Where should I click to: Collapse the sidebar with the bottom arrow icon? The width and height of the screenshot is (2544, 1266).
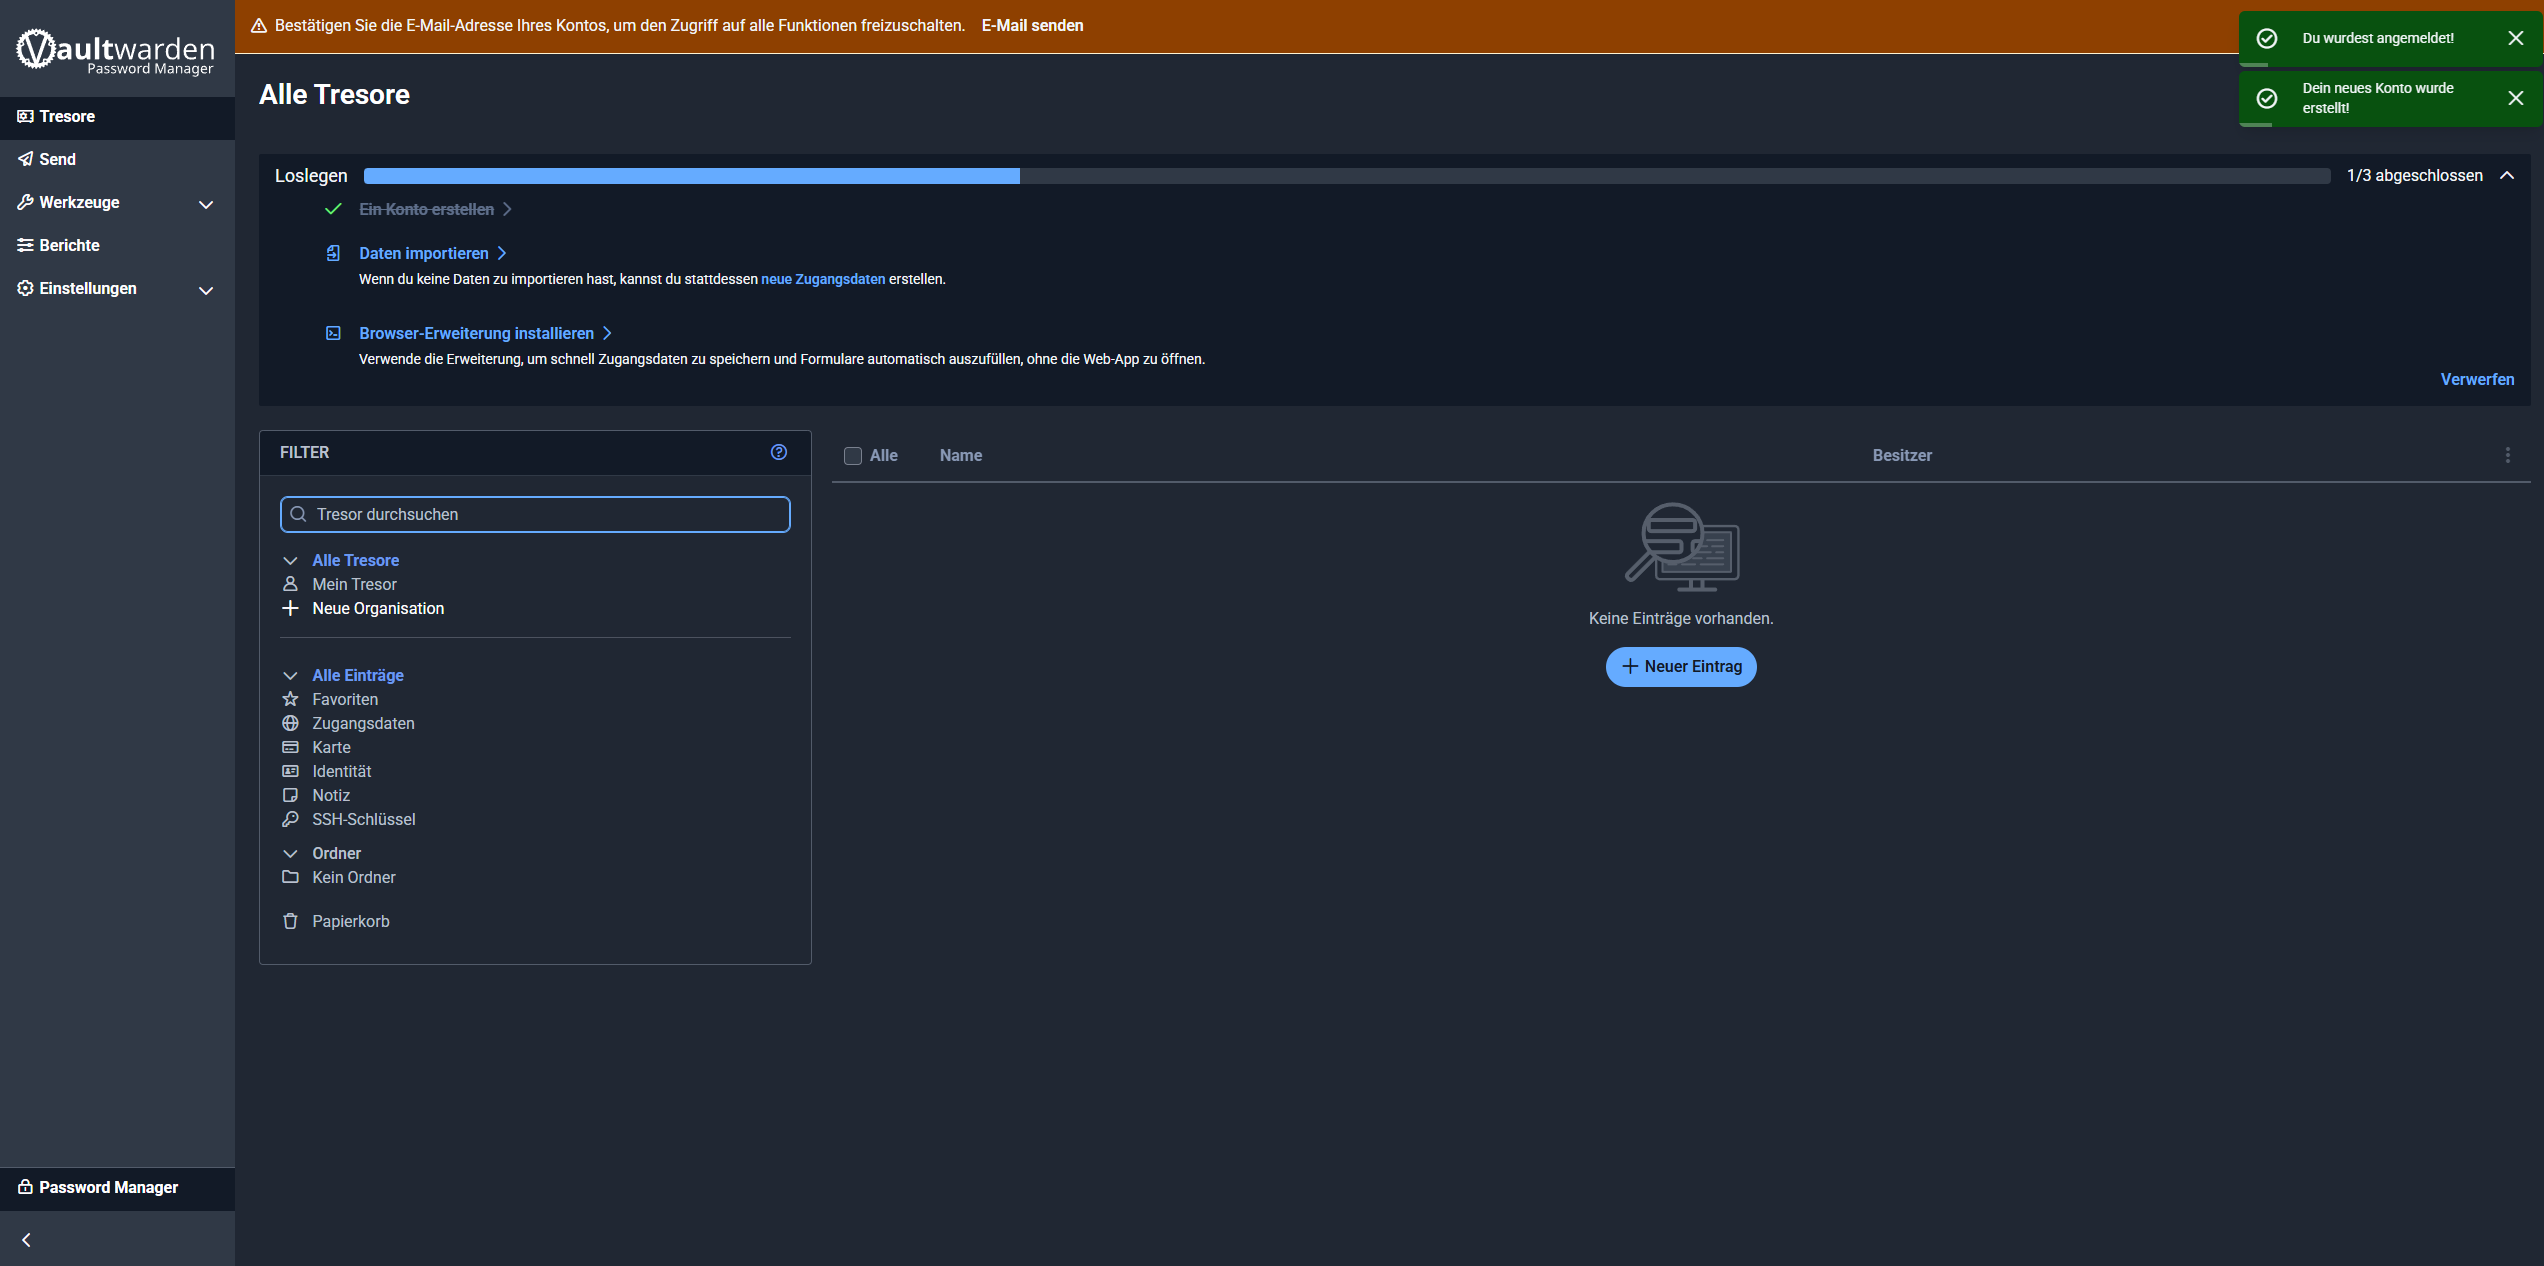(26, 1239)
